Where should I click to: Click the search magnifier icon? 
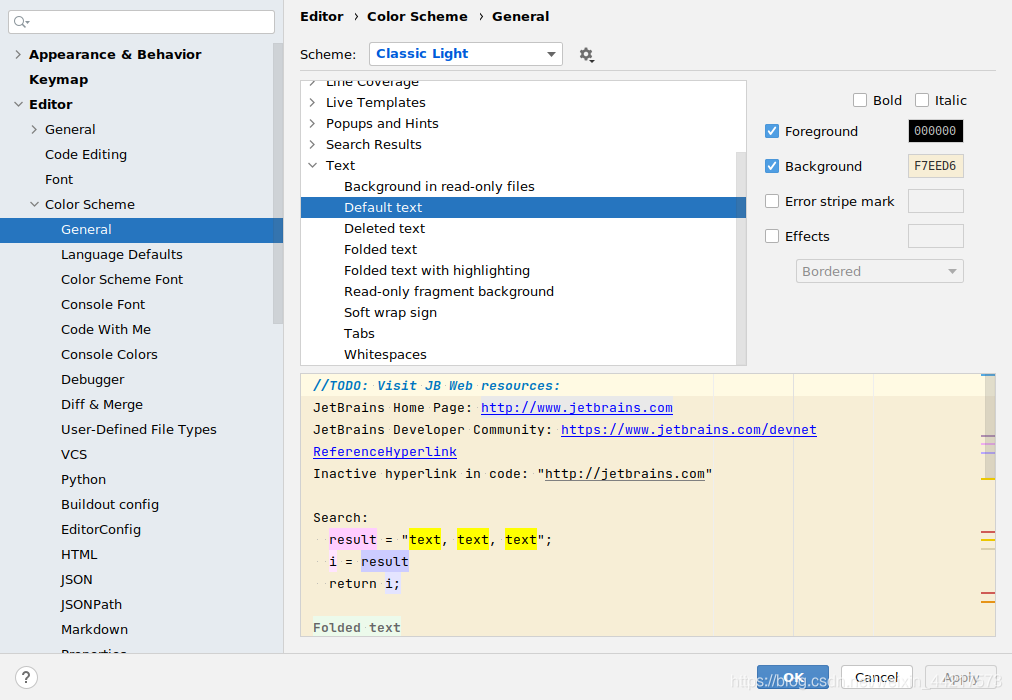tap(21, 22)
